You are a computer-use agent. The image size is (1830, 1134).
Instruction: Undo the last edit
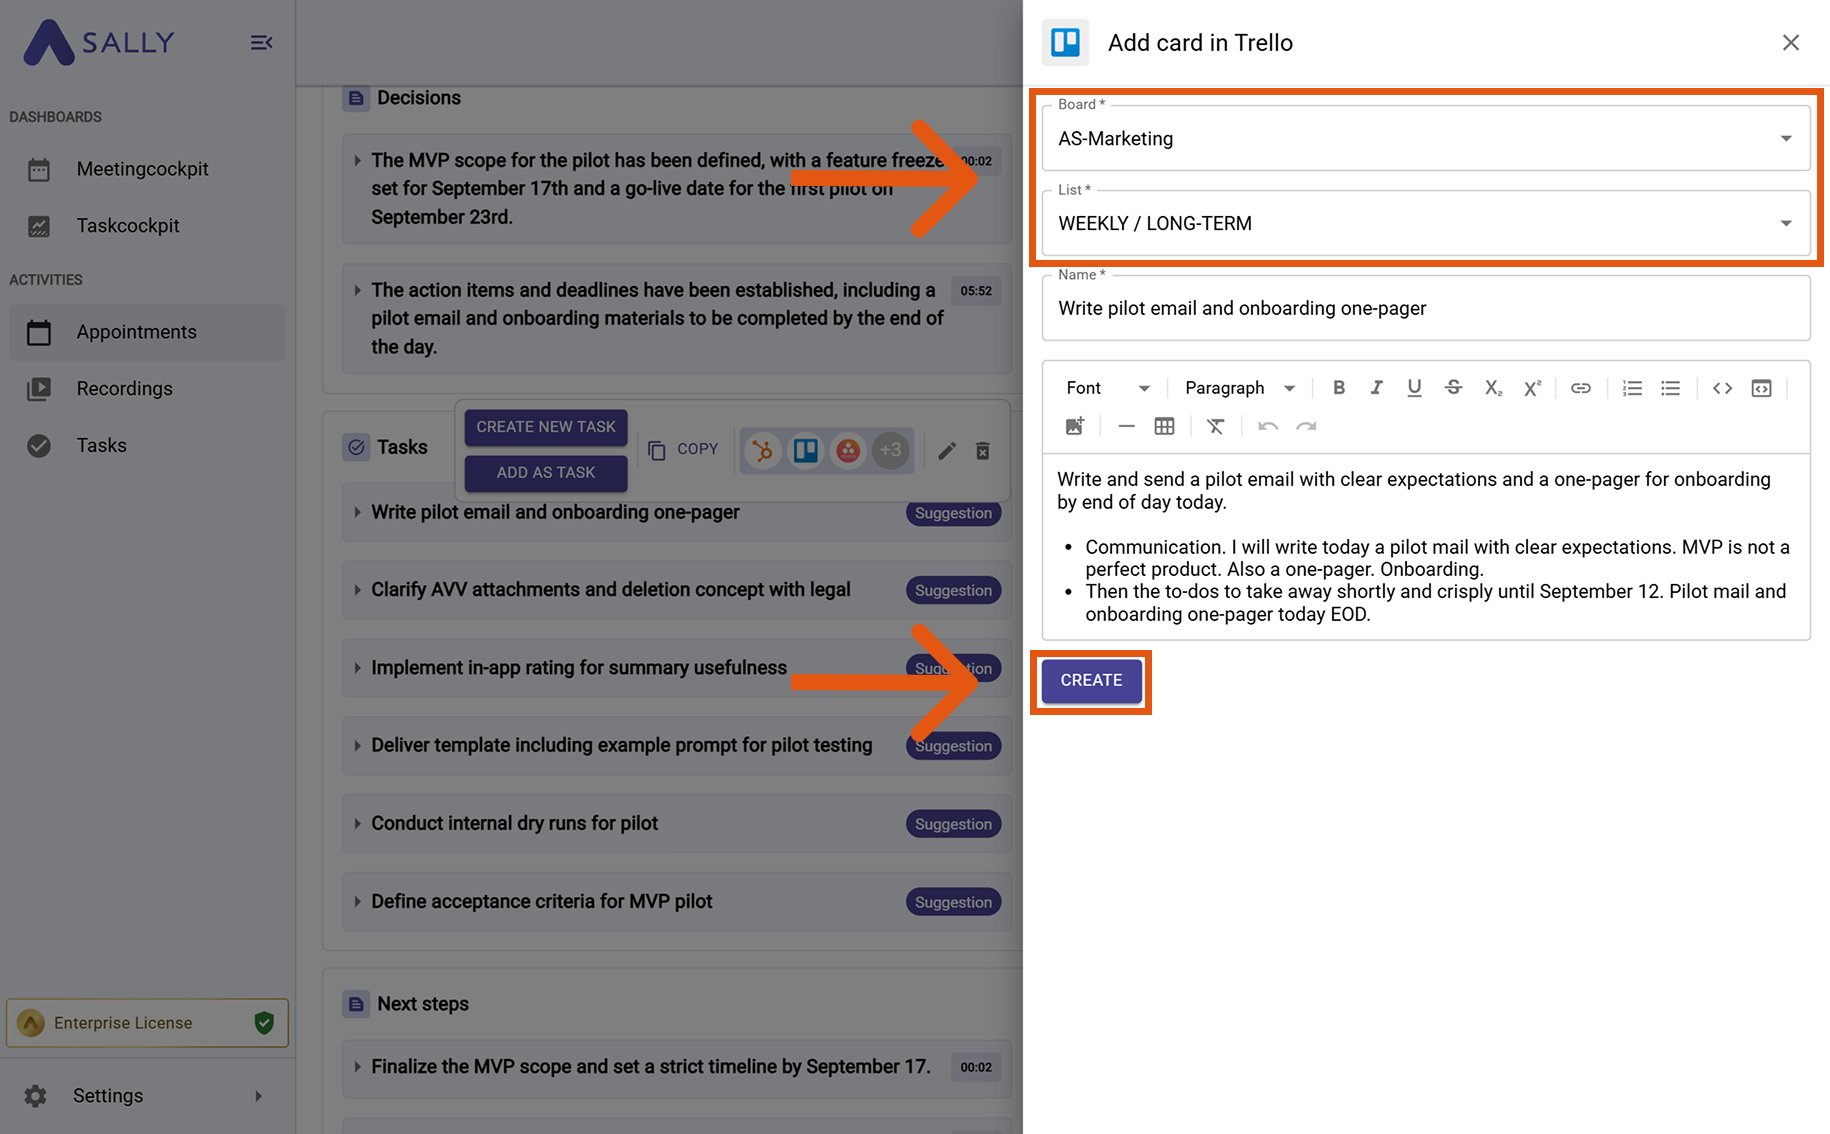coord(1268,427)
